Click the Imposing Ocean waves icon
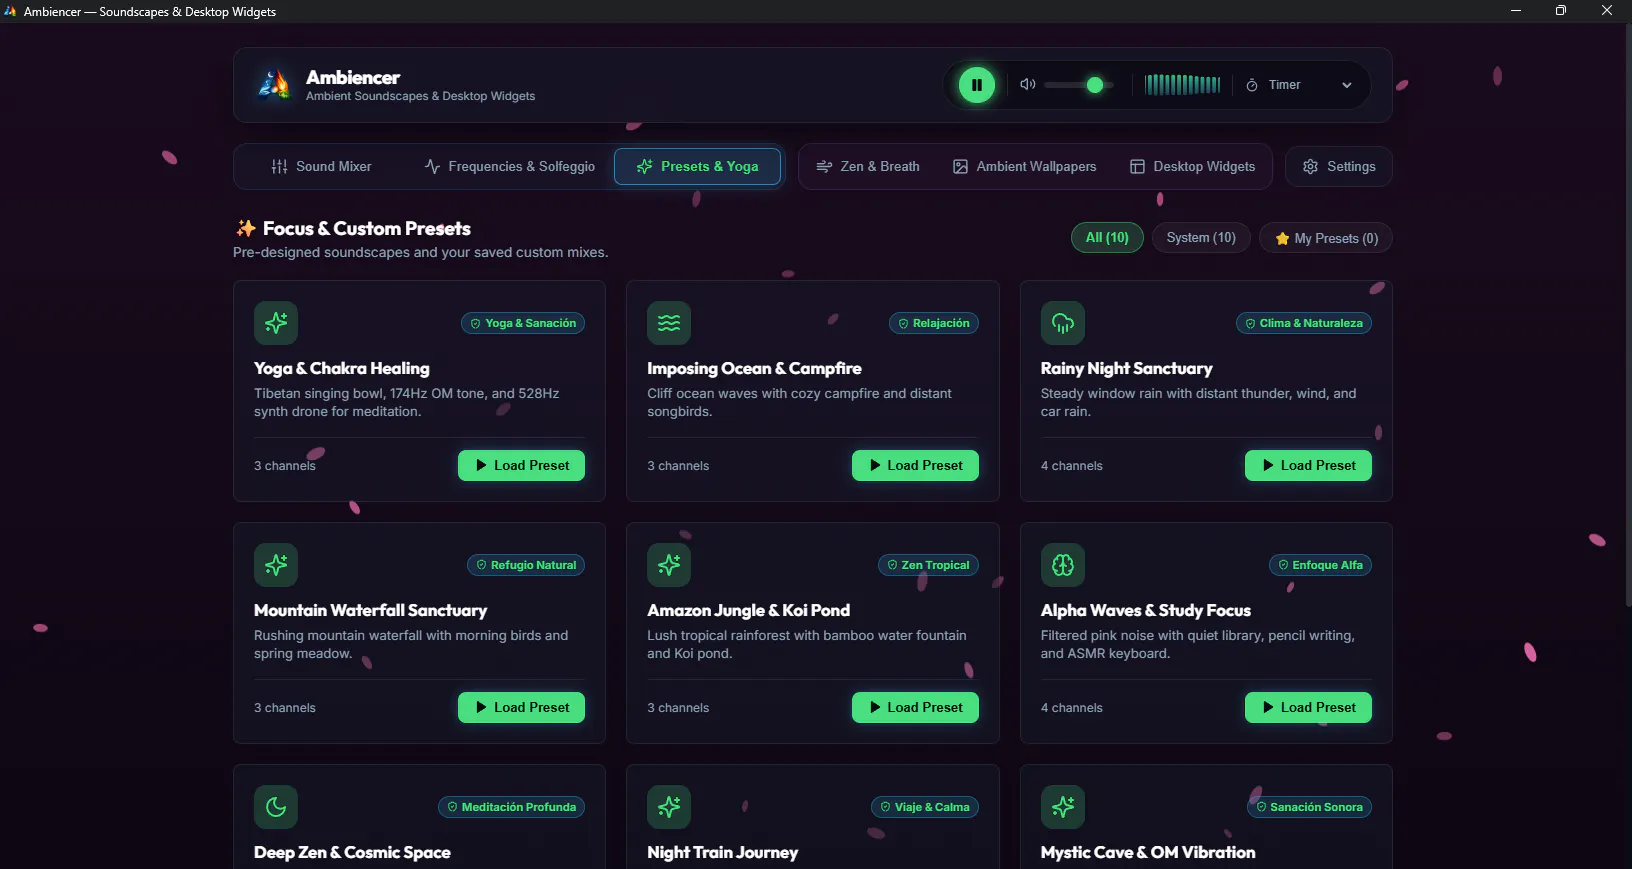The height and width of the screenshot is (869, 1632). click(669, 323)
